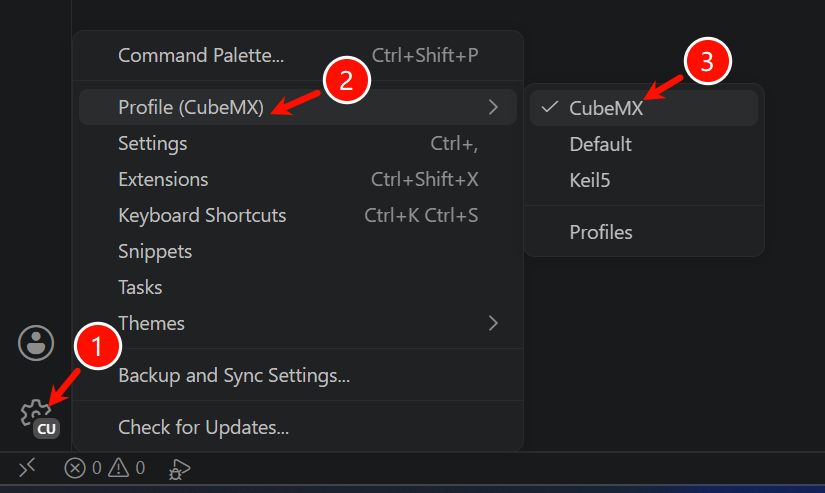Open the Manage gear icon
This screenshot has height=493, width=825.
click(34, 414)
